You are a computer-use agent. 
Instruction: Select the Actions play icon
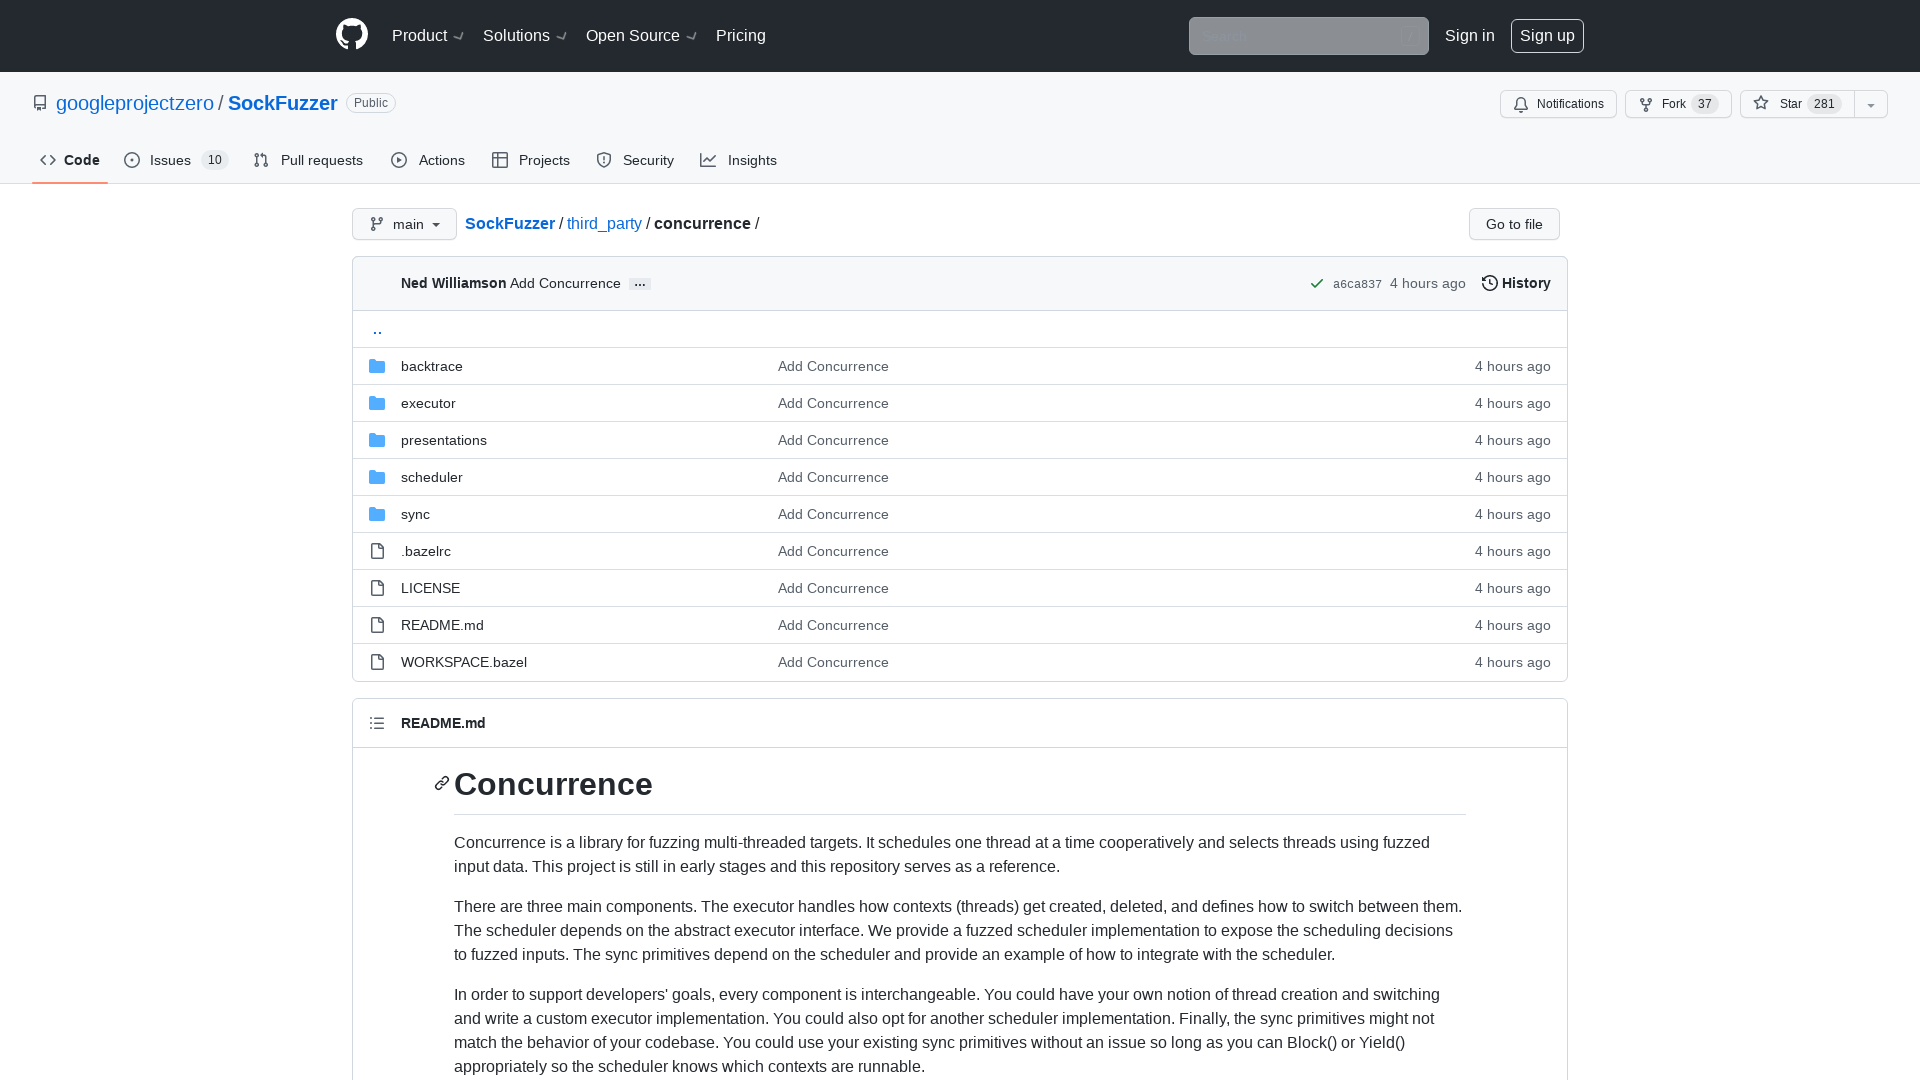coord(399,160)
